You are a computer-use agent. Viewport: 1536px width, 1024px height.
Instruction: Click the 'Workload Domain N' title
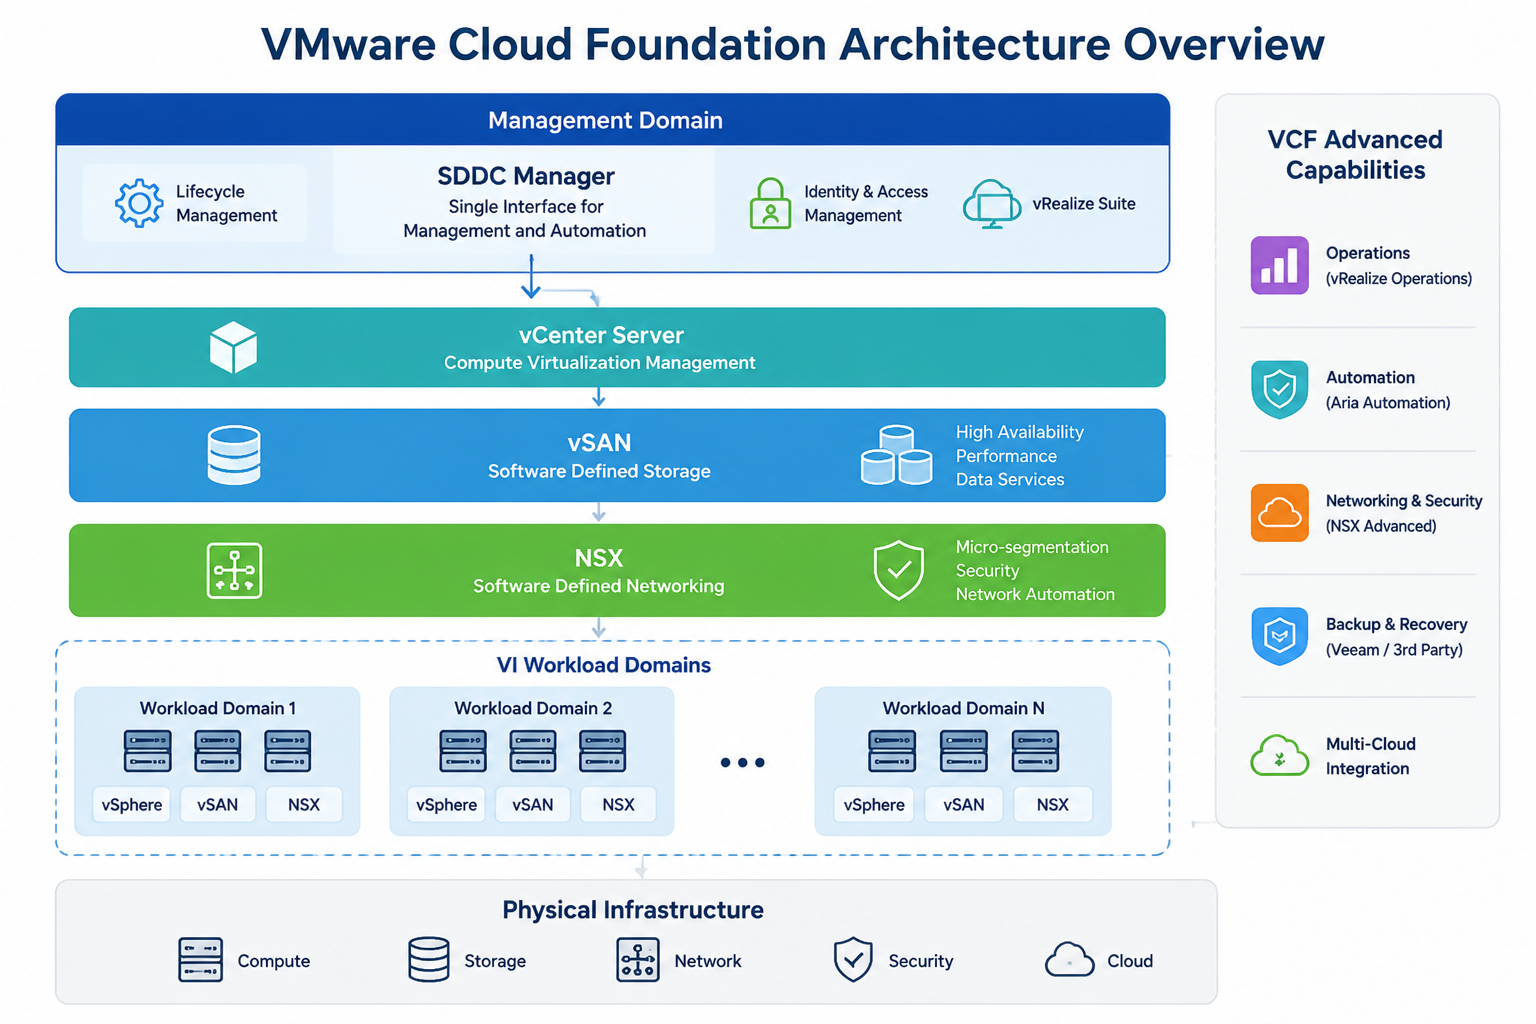964,708
